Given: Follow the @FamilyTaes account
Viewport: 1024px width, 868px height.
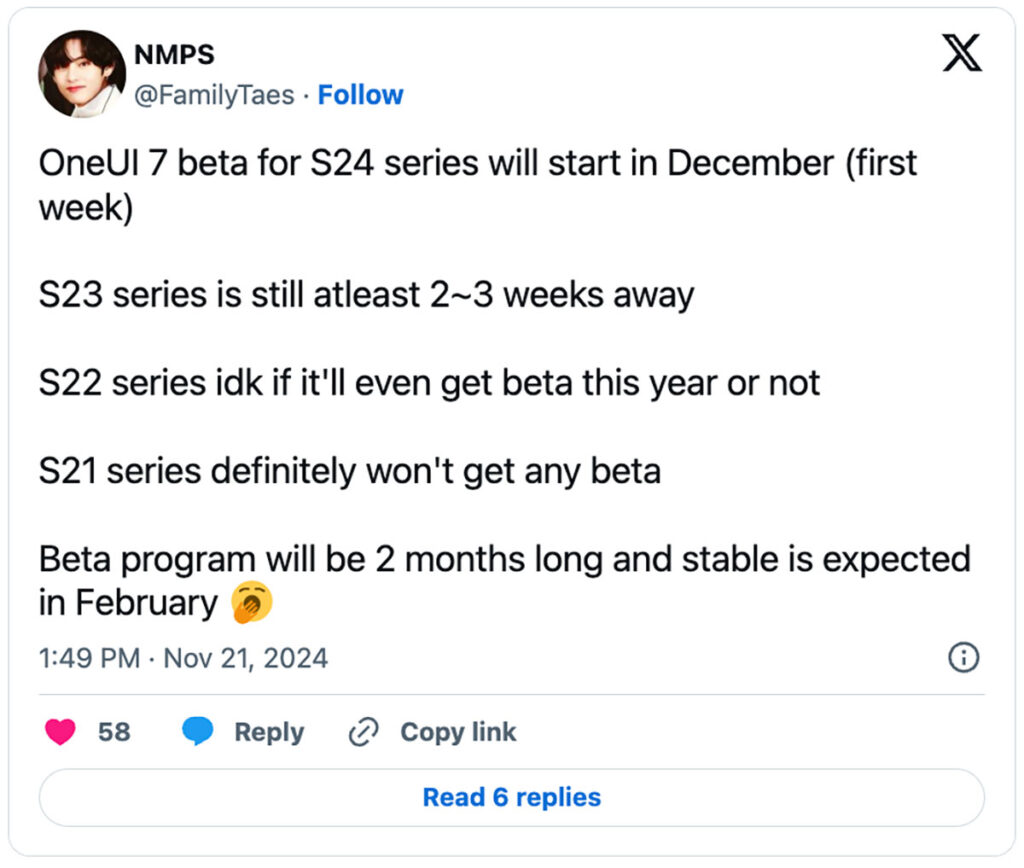Looking at the screenshot, I should (x=360, y=95).
